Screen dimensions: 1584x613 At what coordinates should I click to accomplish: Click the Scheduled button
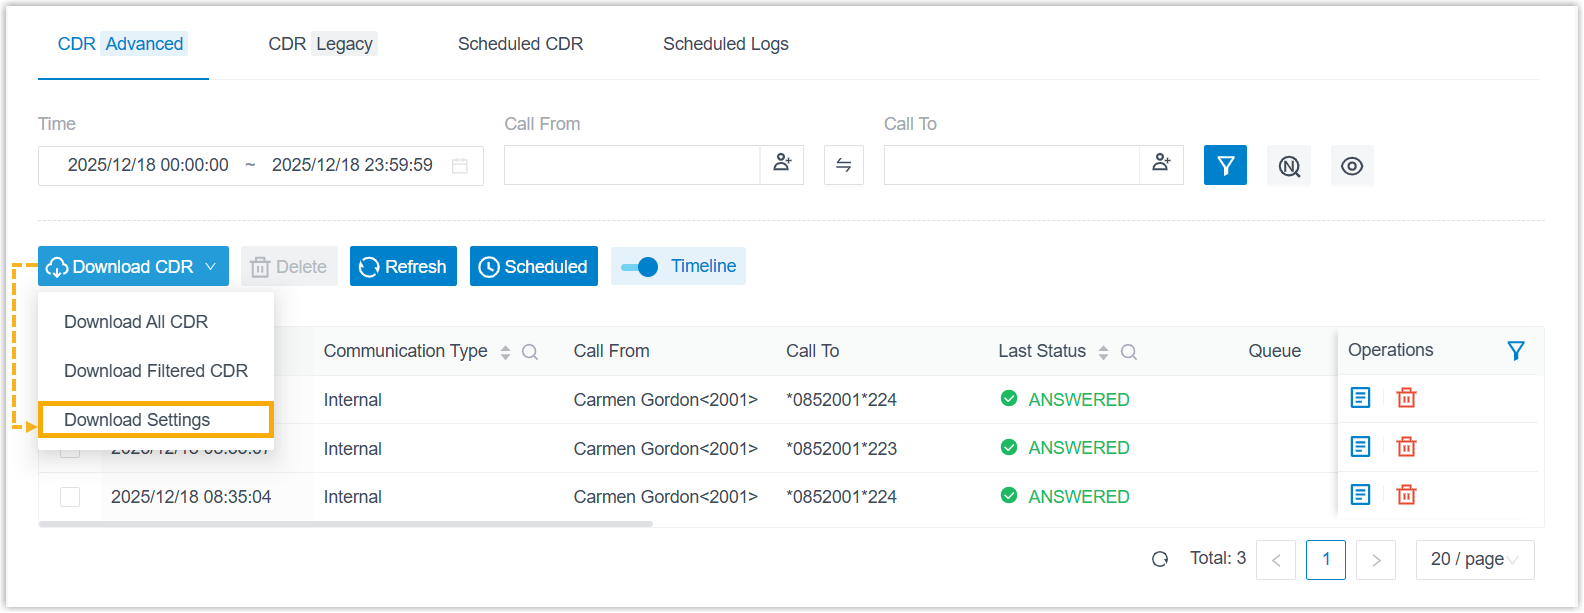coord(533,267)
